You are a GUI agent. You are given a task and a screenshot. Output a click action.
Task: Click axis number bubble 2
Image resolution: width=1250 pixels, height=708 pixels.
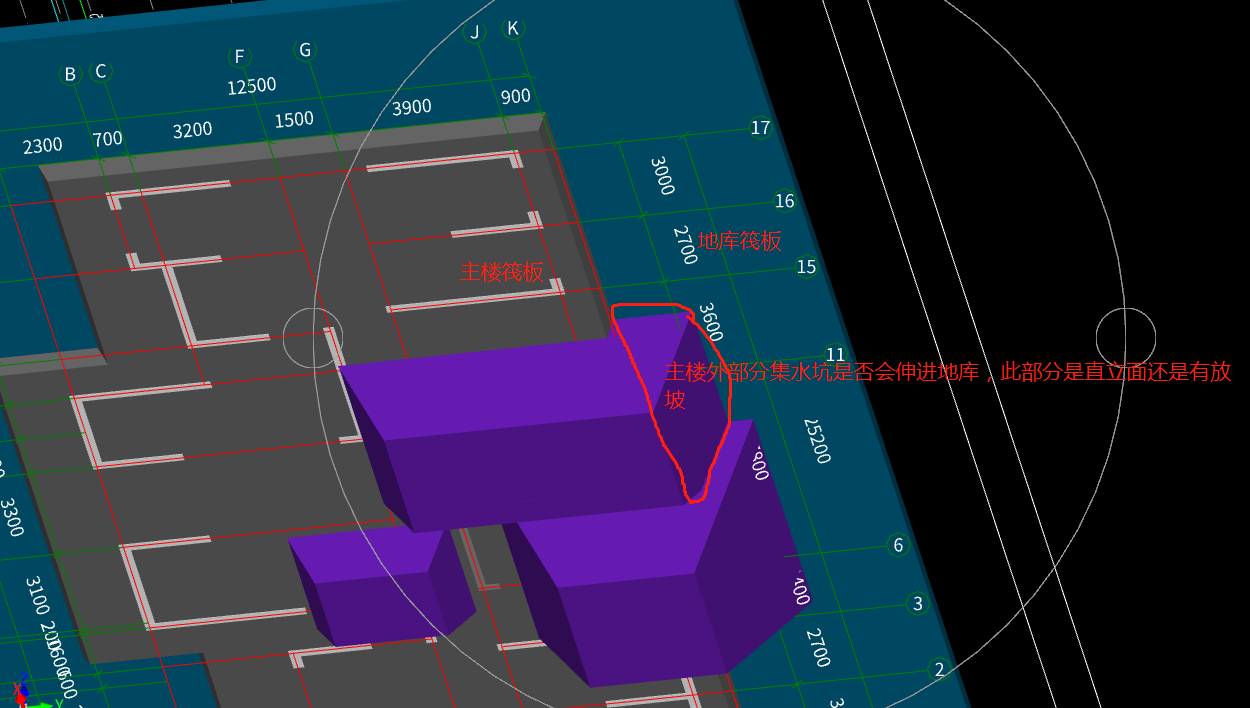coord(938,669)
